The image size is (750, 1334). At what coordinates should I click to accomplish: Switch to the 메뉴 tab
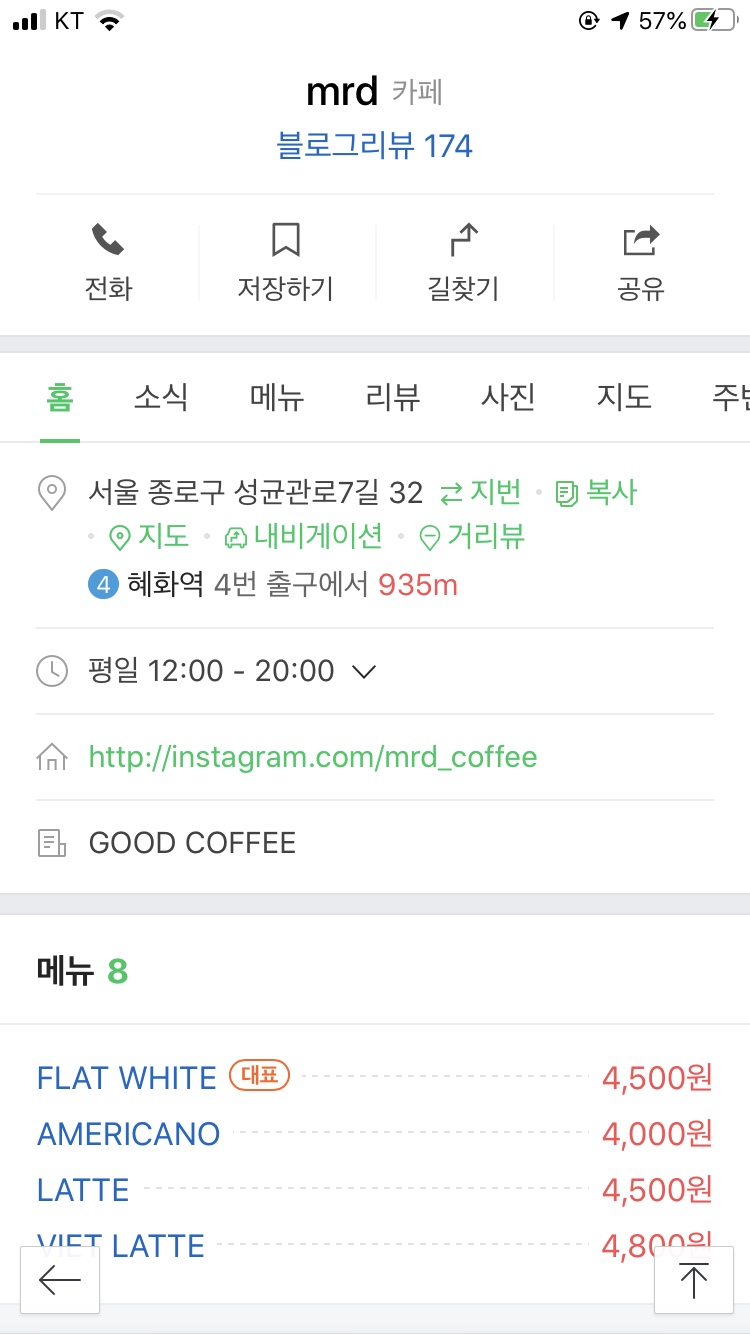click(277, 397)
